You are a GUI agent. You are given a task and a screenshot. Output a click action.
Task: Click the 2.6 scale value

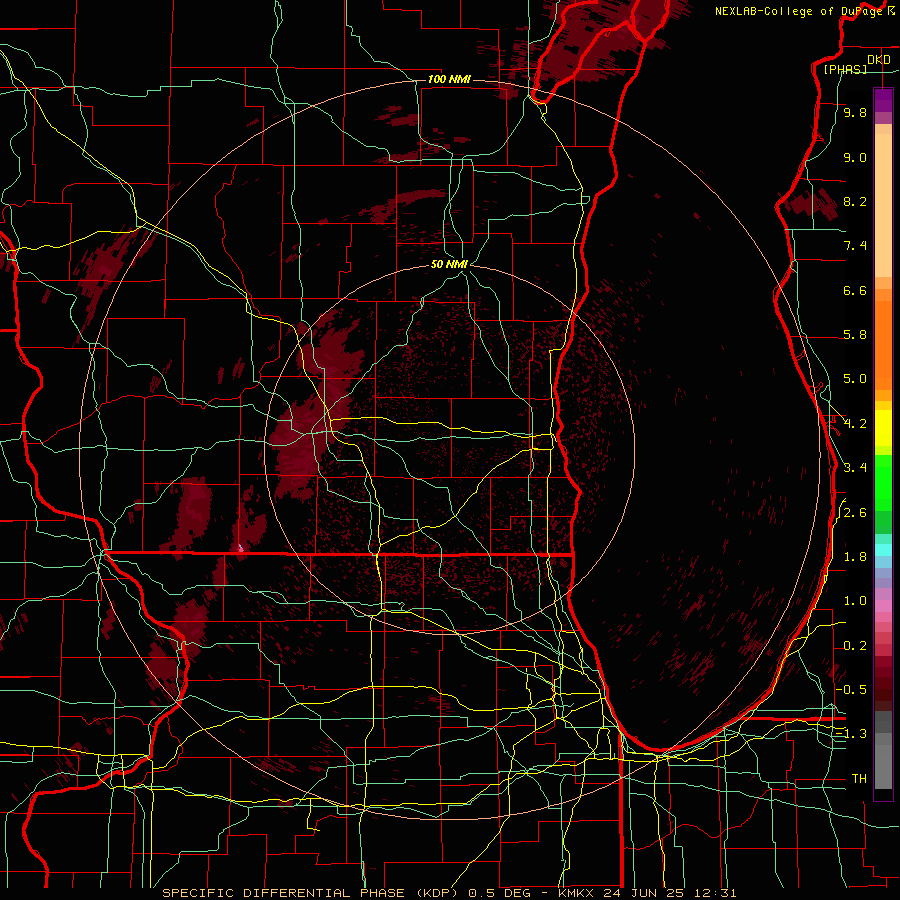855,513
